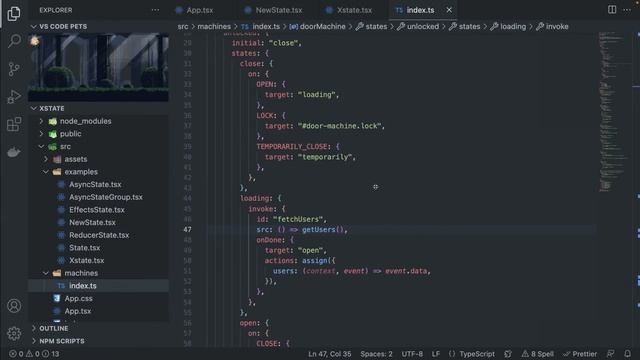Open the Search view icon
This screenshot has height=360, width=640.
click(x=14, y=41)
